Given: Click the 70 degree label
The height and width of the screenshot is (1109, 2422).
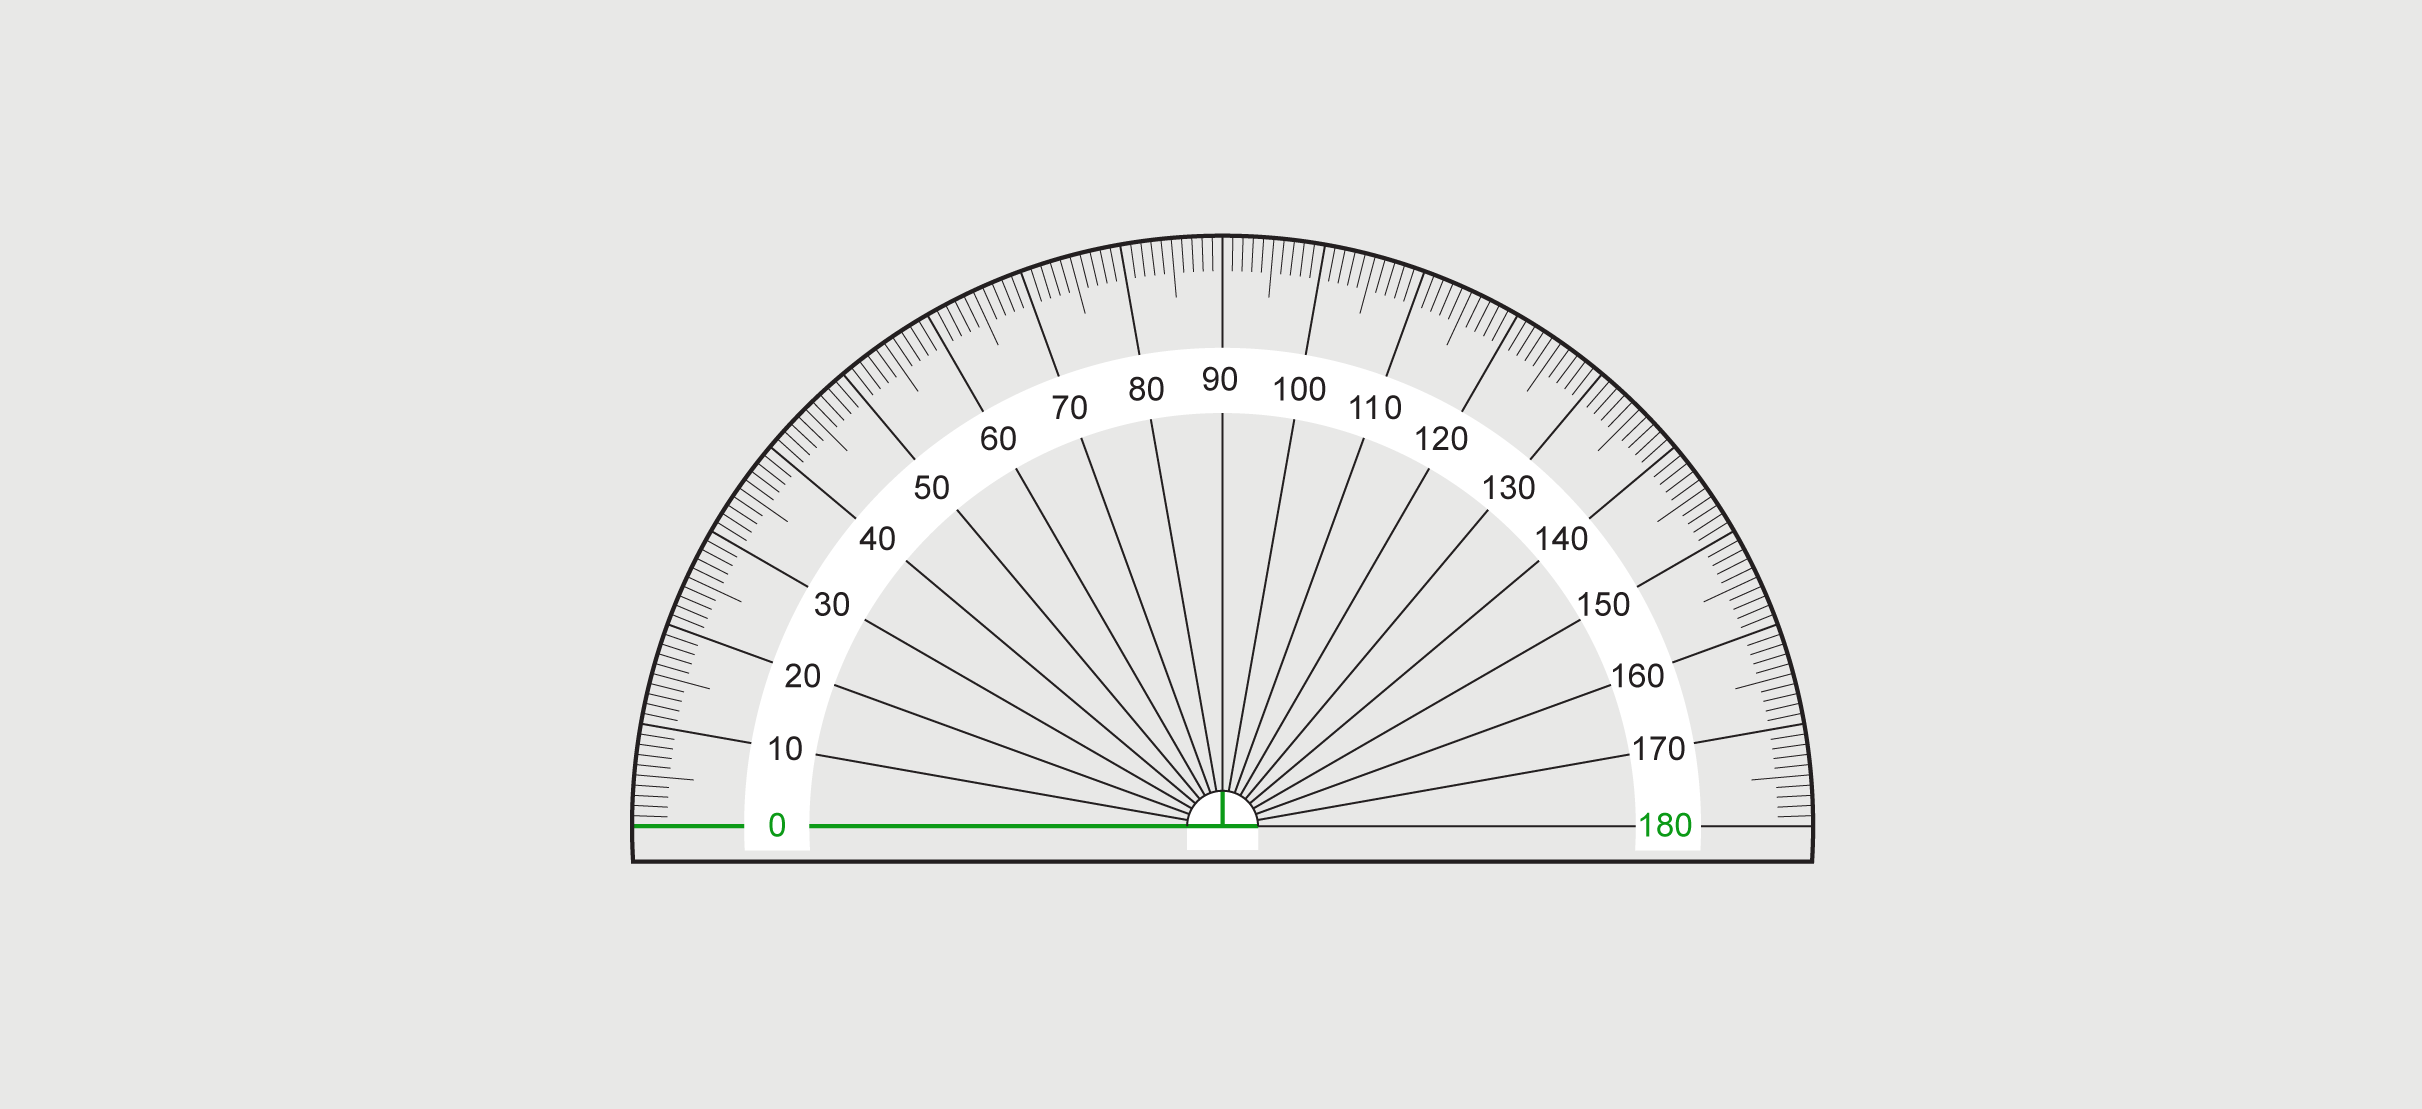Looking at the screenshot, I should point(1069,407).
